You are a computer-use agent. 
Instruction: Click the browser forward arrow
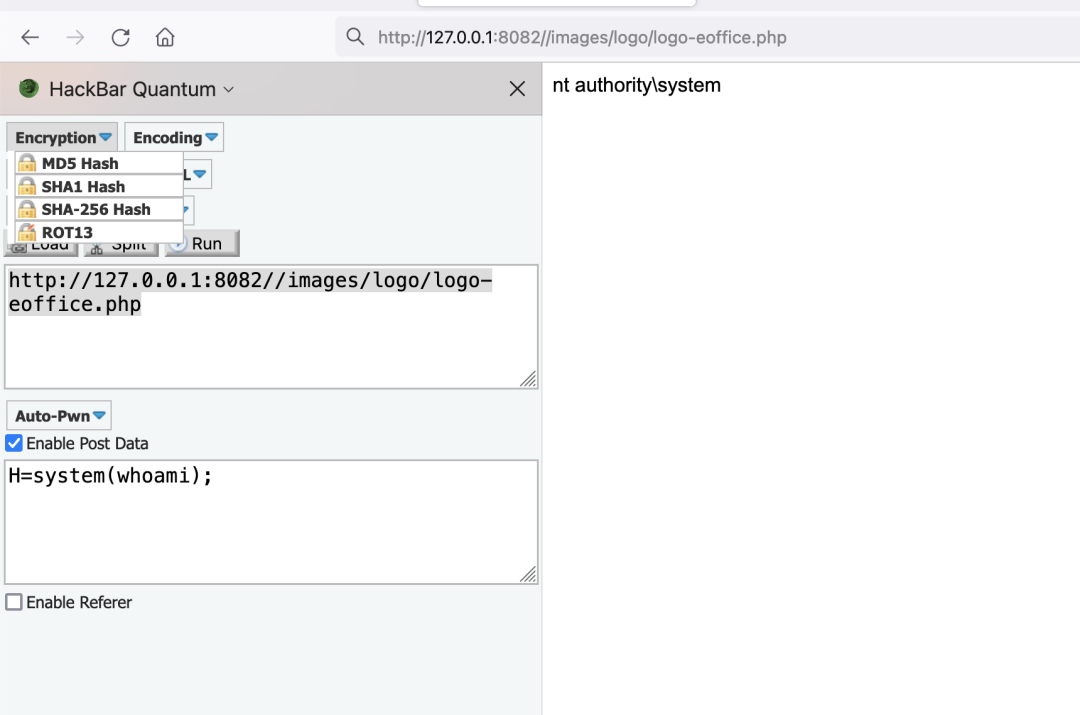(75, 37)
